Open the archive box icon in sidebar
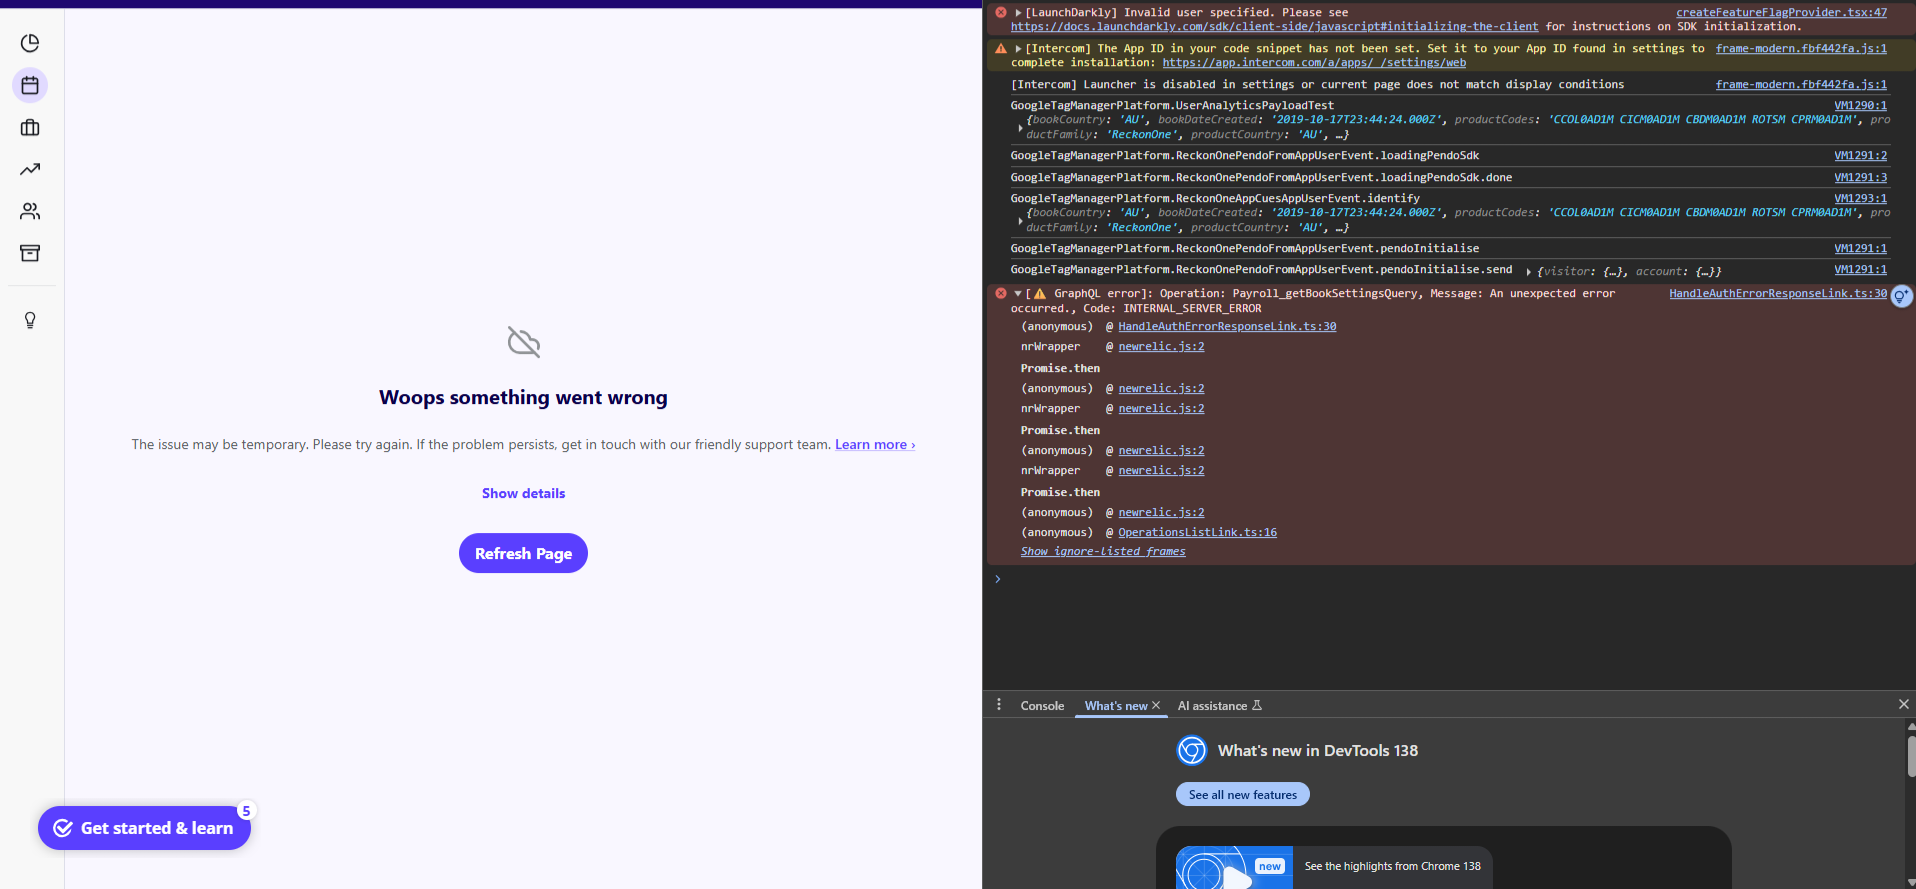1916x889 pixels. (x=30, y=253)
